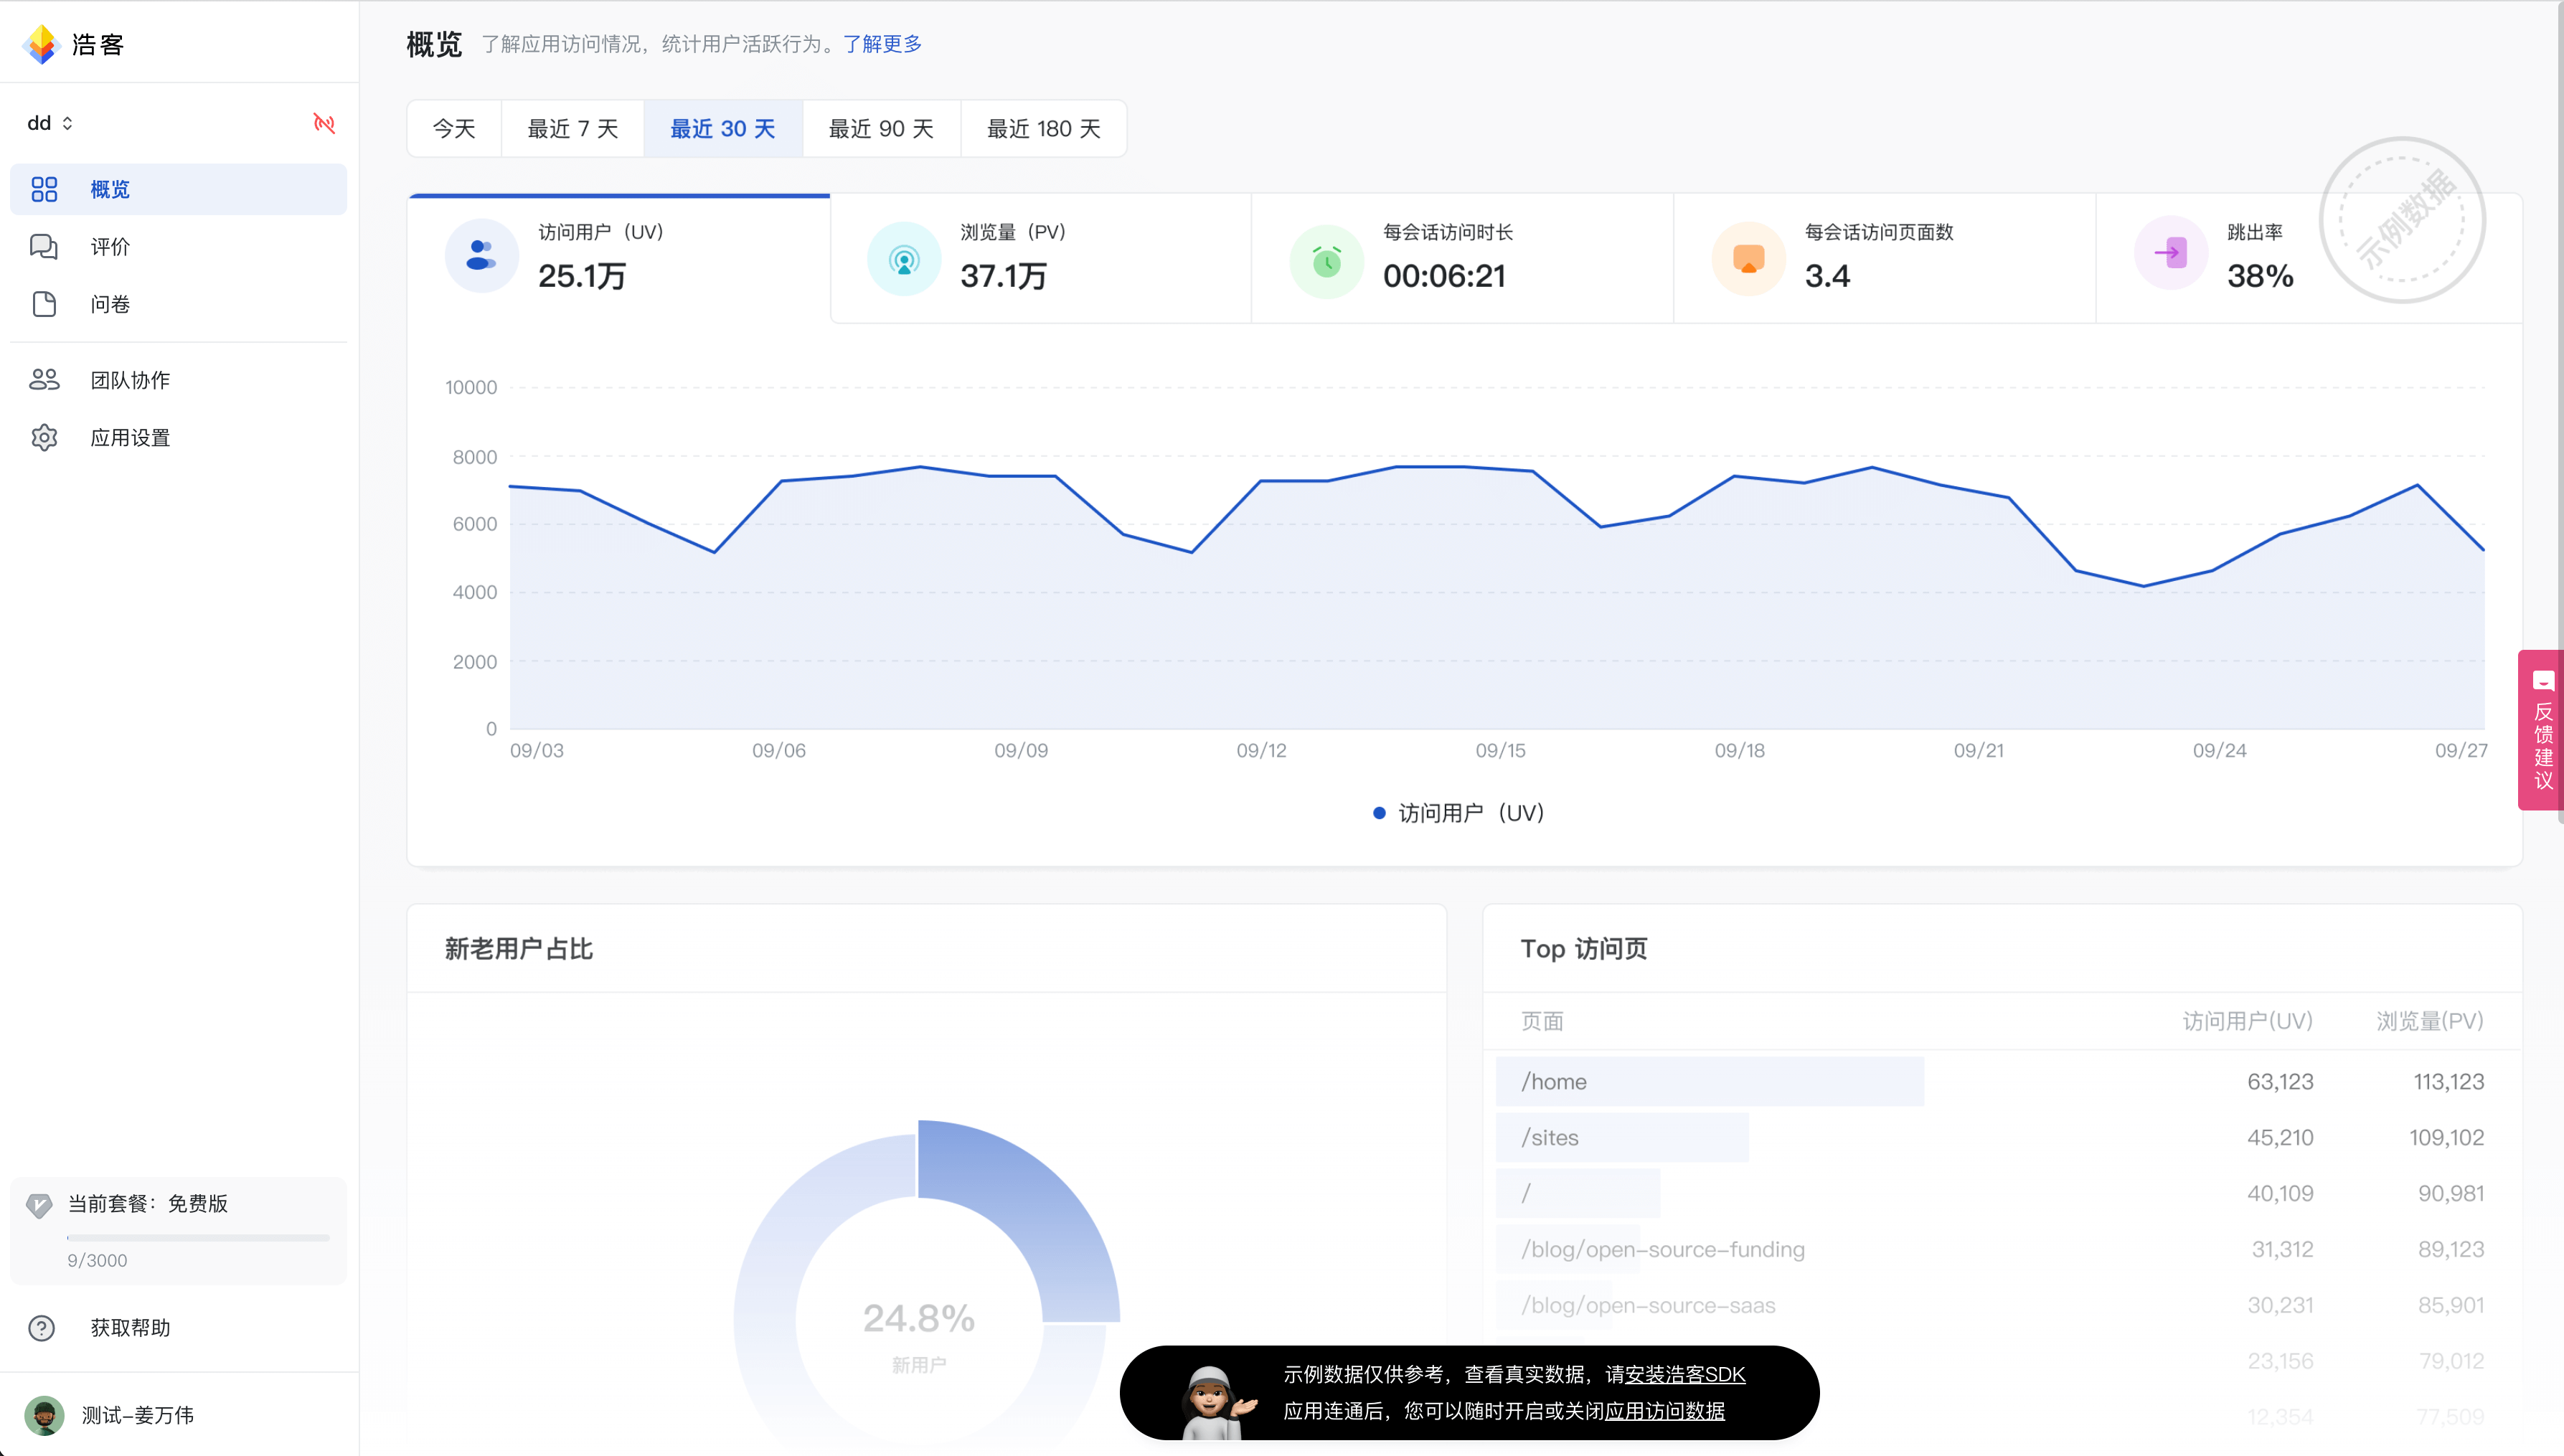Open the 安装浩客SDK link
The height and width of the screenshot is (1456, 2564).
[1685, 1375]
